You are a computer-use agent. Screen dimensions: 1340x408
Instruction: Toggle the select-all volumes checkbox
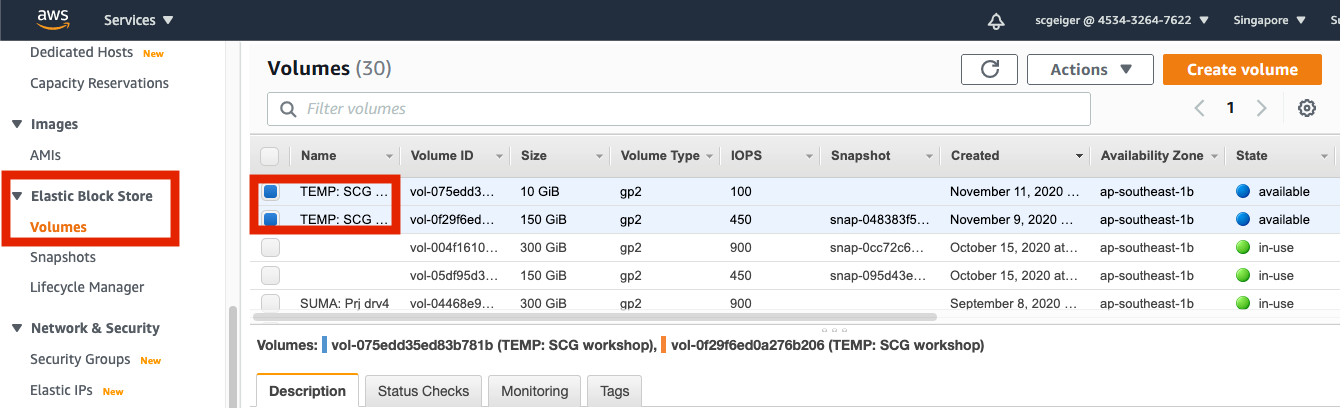point(270,156)
